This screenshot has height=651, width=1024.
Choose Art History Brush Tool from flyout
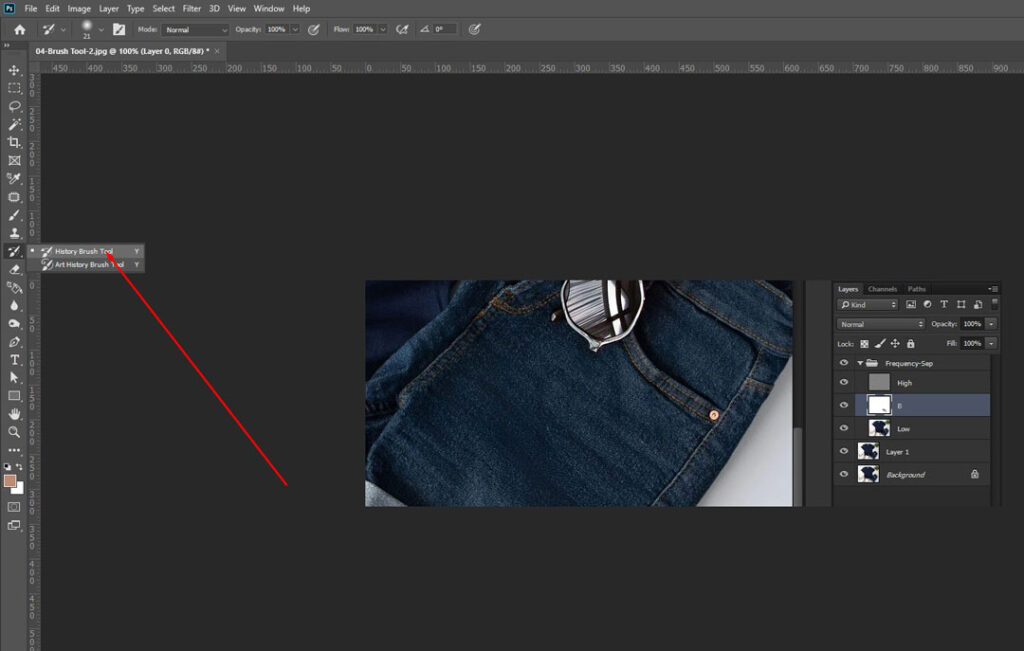pos(88,265)
